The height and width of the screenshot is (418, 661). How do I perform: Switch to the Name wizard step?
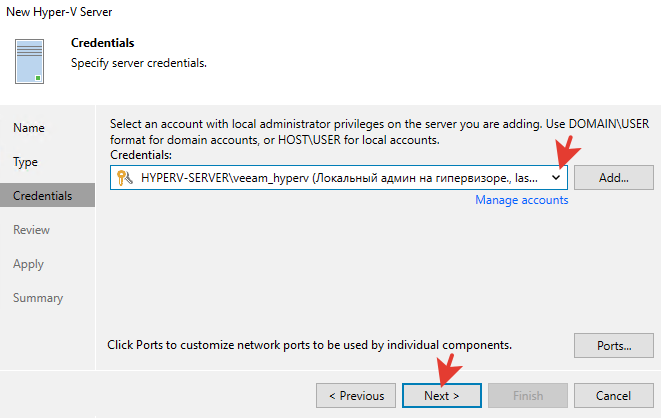click(29, 128)
